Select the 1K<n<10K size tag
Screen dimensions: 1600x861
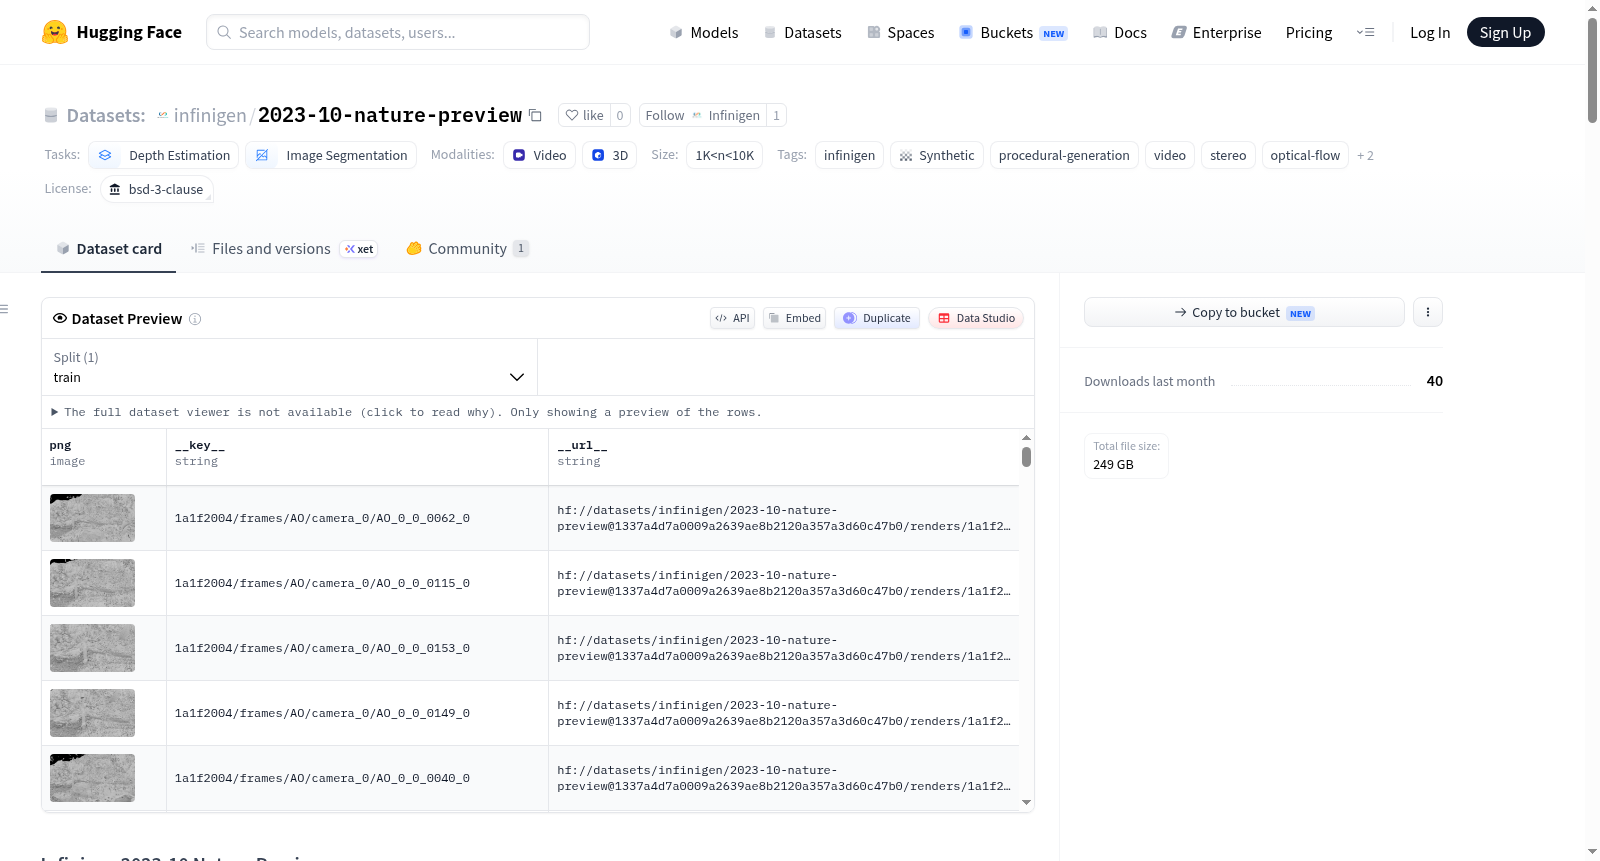(x=725, y=155)
